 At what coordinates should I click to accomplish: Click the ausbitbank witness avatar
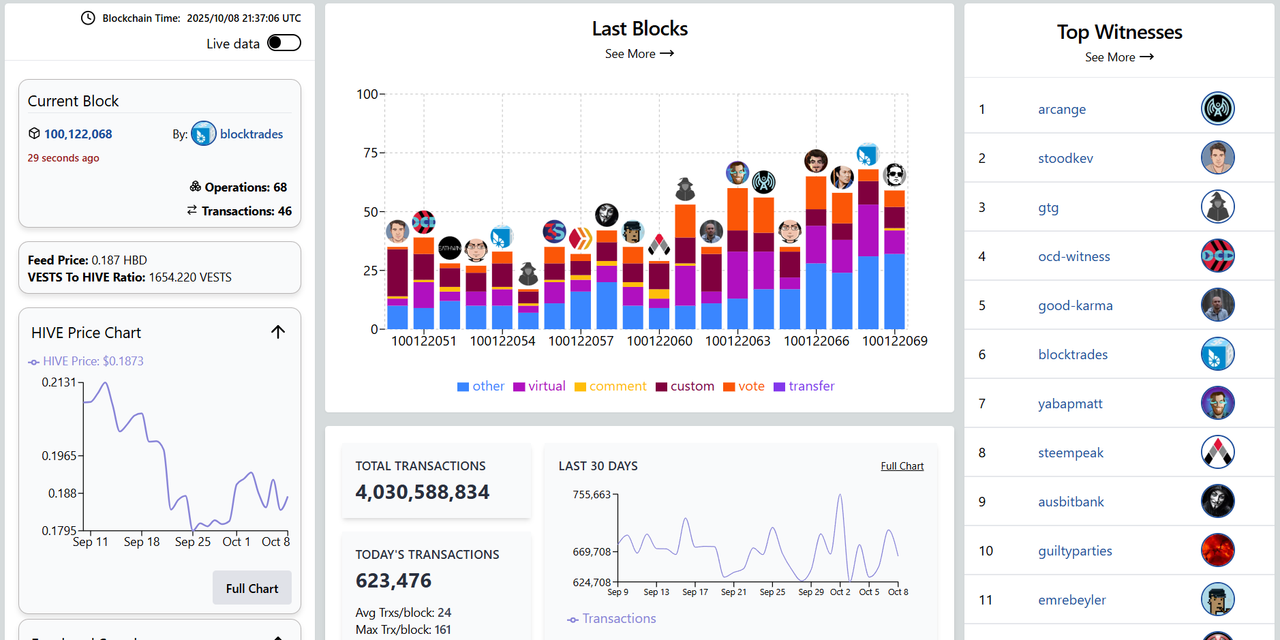[1217, 501]
